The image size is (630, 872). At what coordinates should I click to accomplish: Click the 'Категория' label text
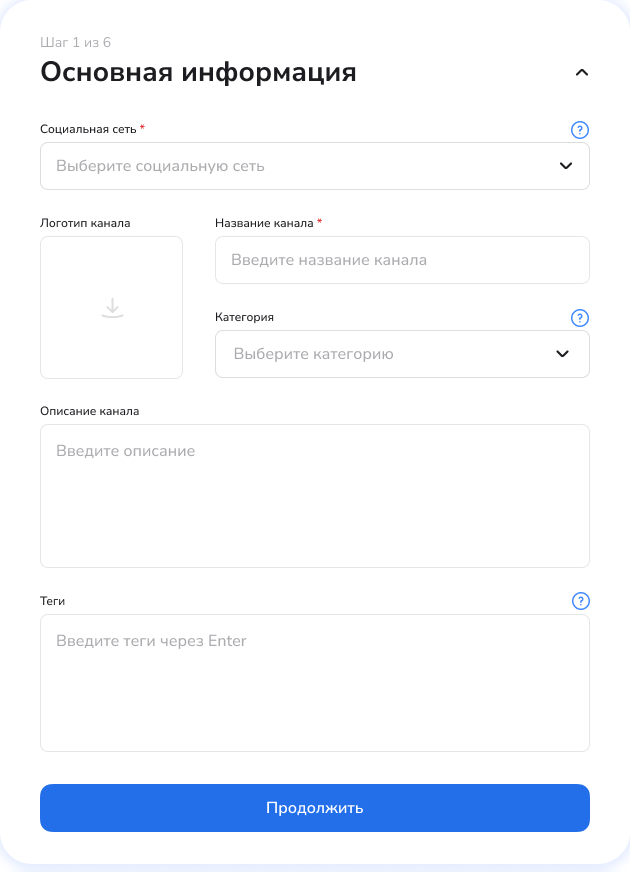tap(244, 317)
